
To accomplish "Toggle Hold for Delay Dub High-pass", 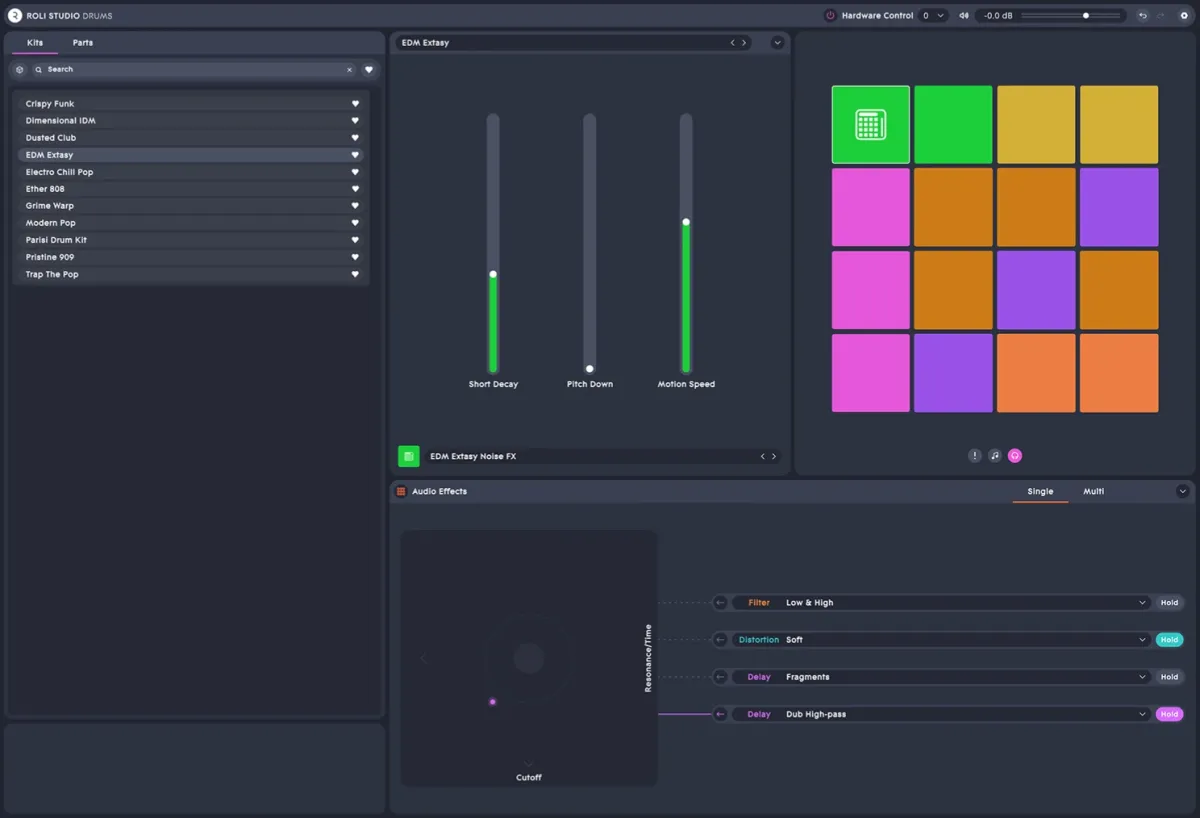I will click(x=1169, y=714).
